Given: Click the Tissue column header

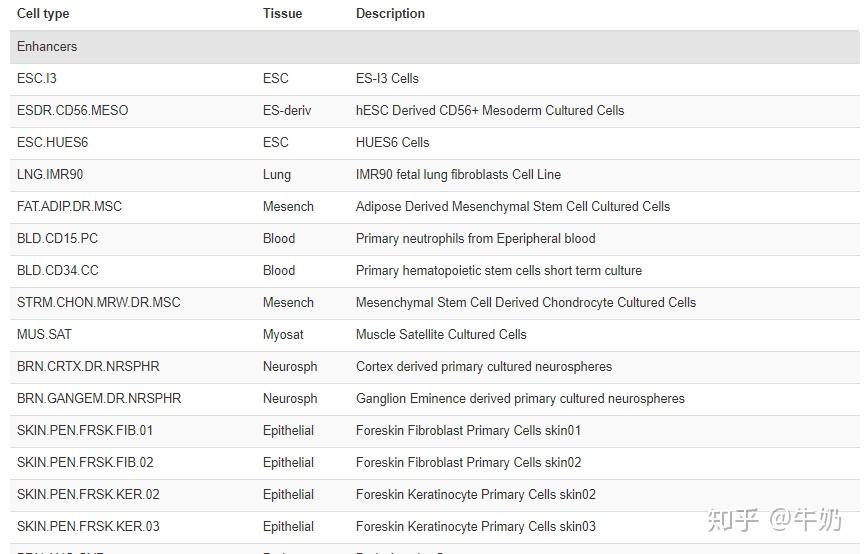Looking at the screenshot, I should (x=282, y=14).
